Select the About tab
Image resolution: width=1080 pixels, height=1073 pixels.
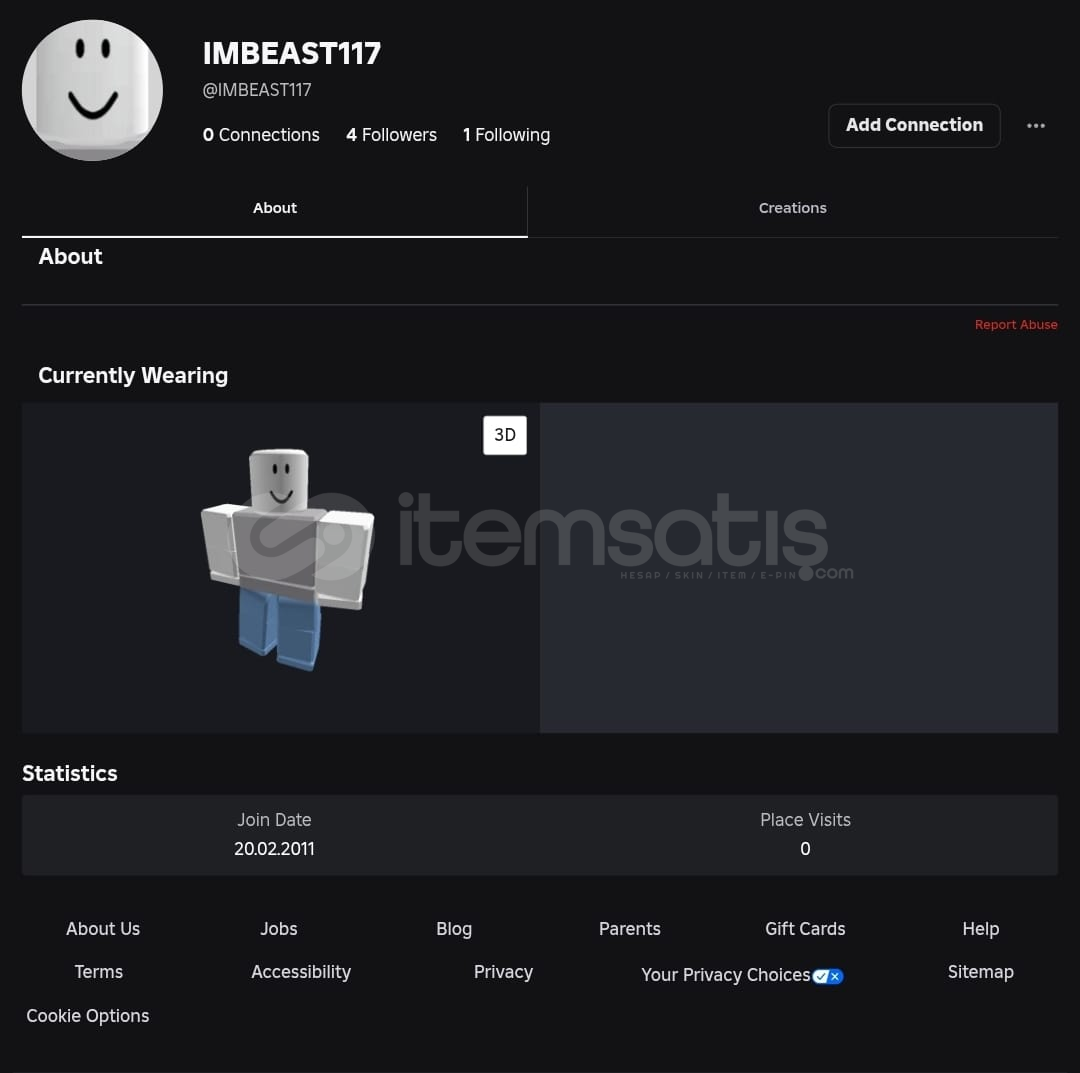pos(274,208)
